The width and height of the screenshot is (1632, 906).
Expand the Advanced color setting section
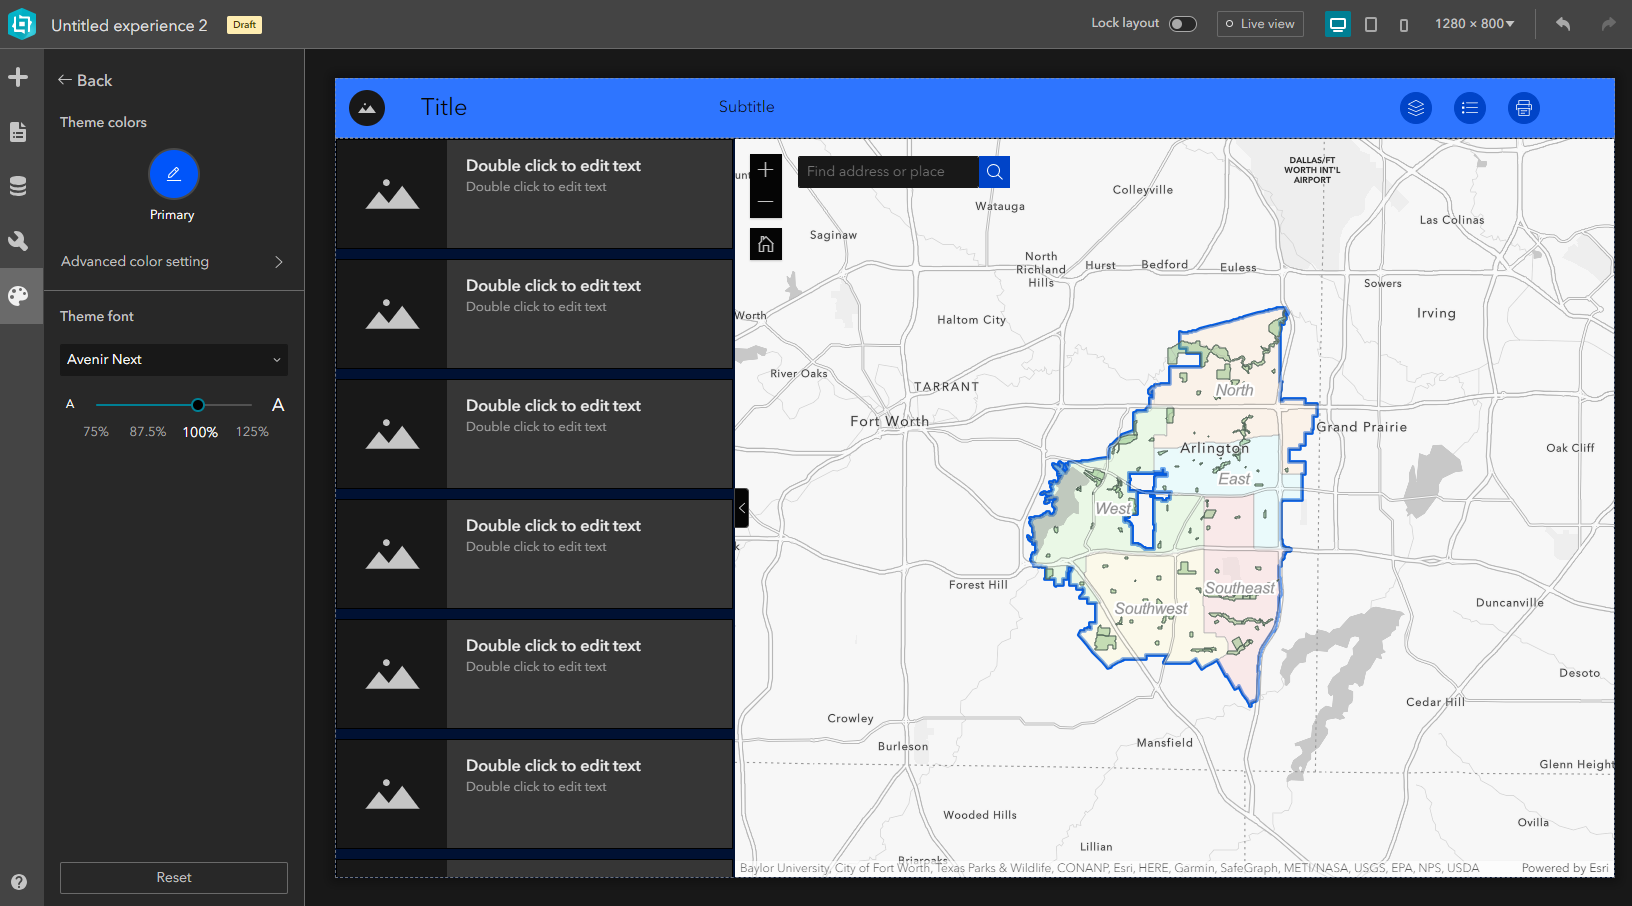point(173,261)
